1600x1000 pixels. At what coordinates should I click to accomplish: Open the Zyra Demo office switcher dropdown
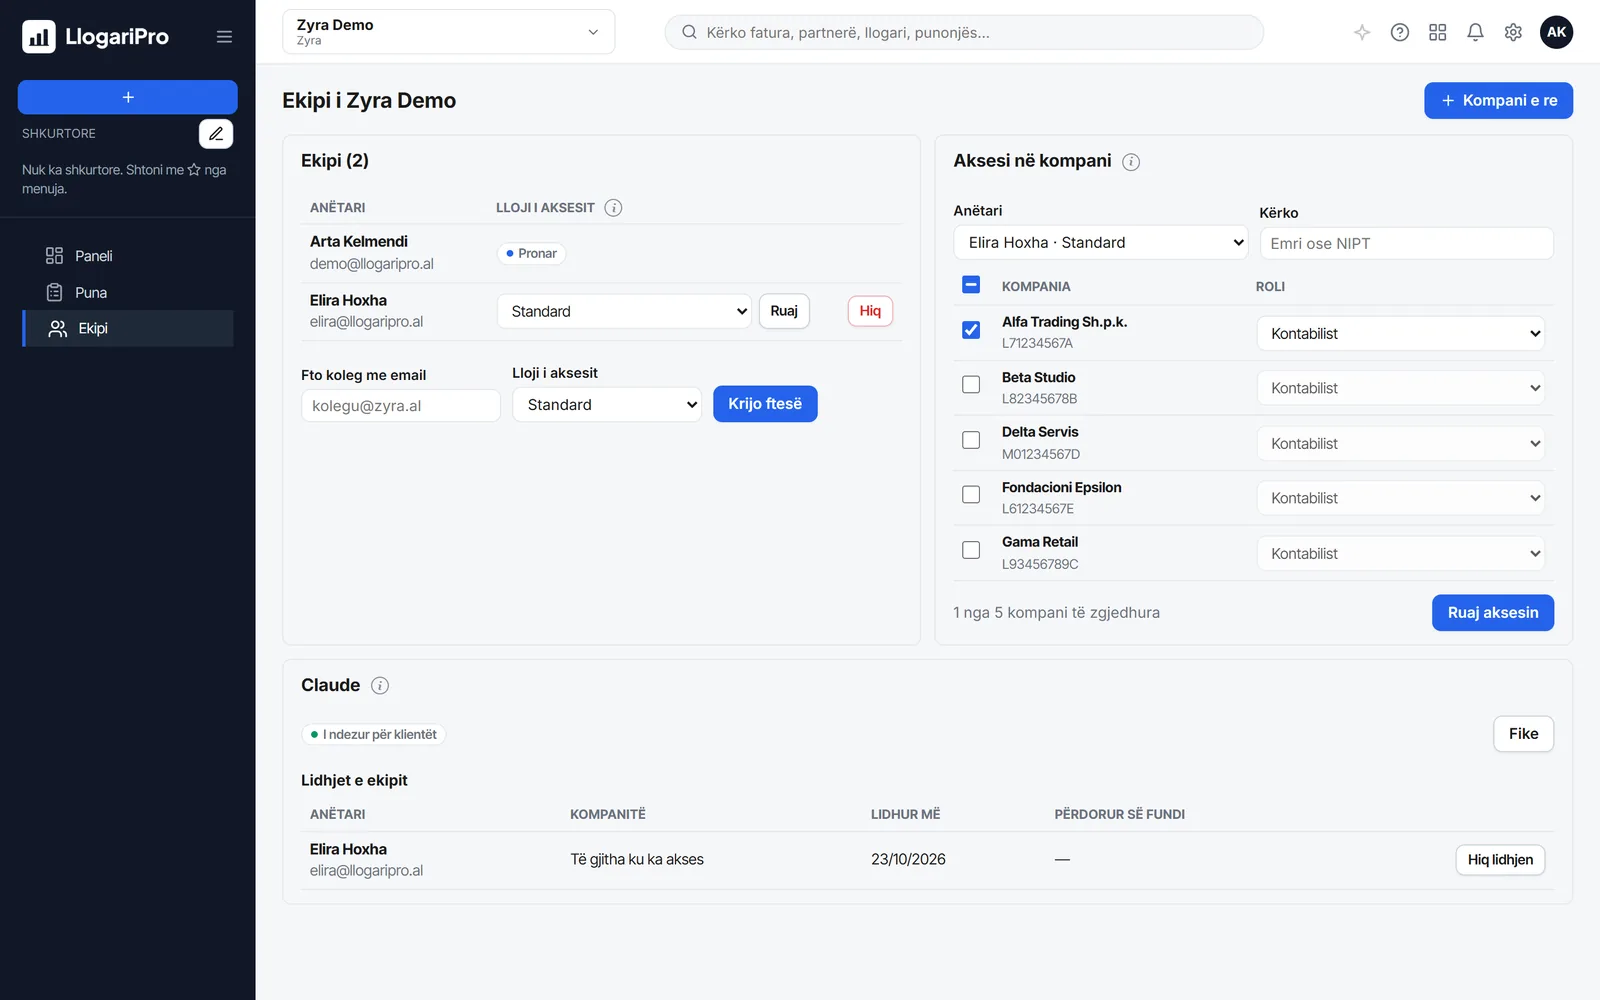click(448, 32)
